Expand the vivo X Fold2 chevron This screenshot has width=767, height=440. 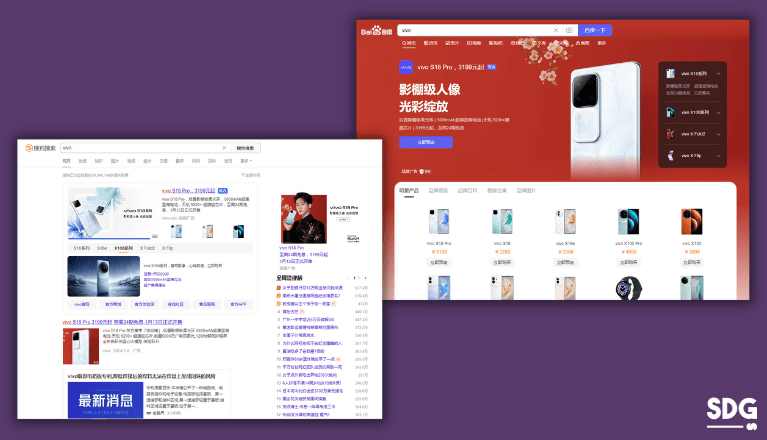(718, 134)
